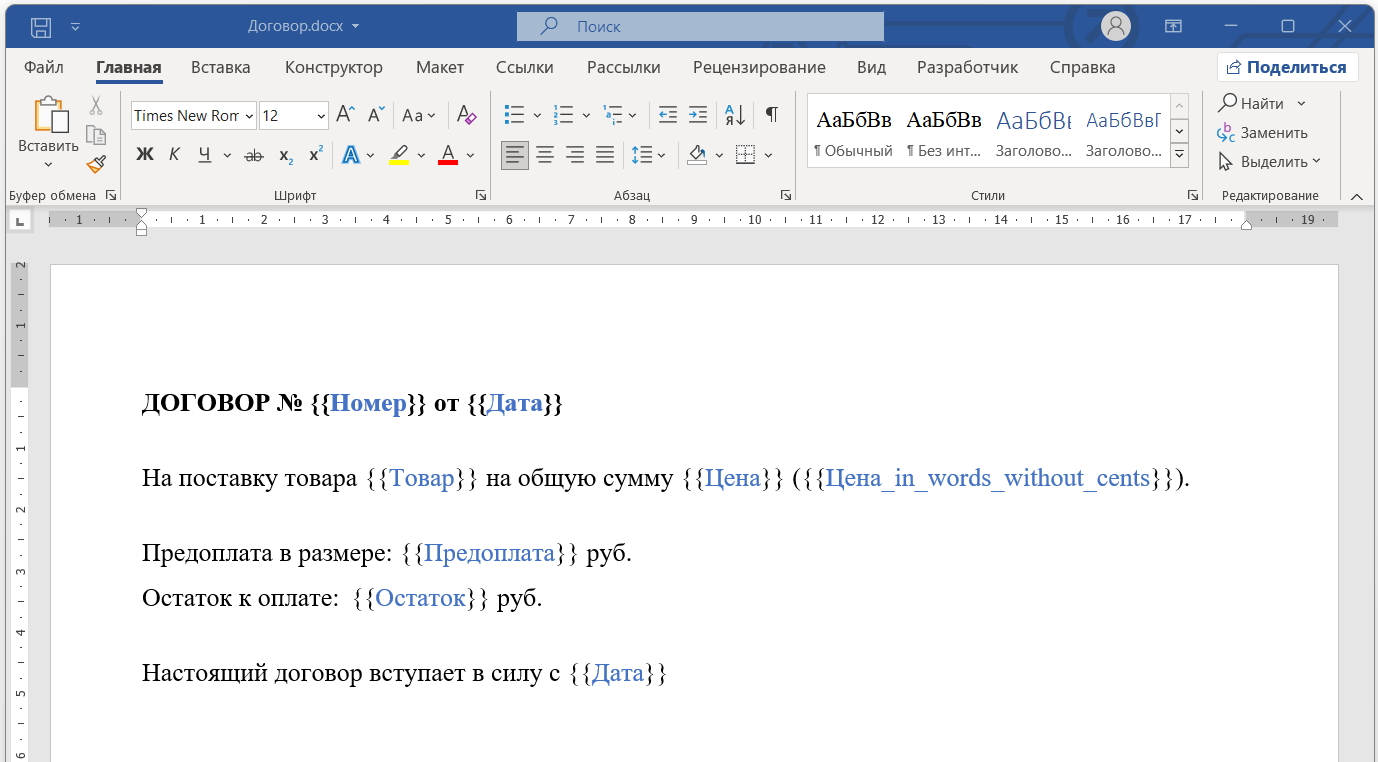Toggle Bold formatting (Ж)
The image size is (1378, 762).
(x=145, y=155)
